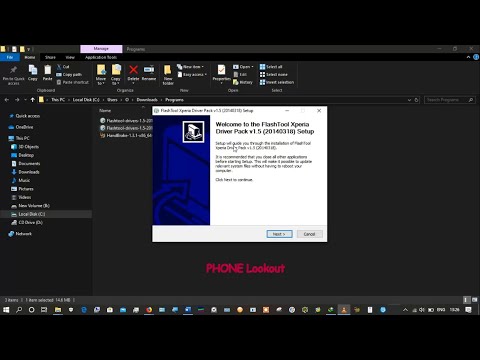Open the Copy to dropdown
Image resolution: width=480 pixels, height=360 pixels.
[x=116, y=75]
